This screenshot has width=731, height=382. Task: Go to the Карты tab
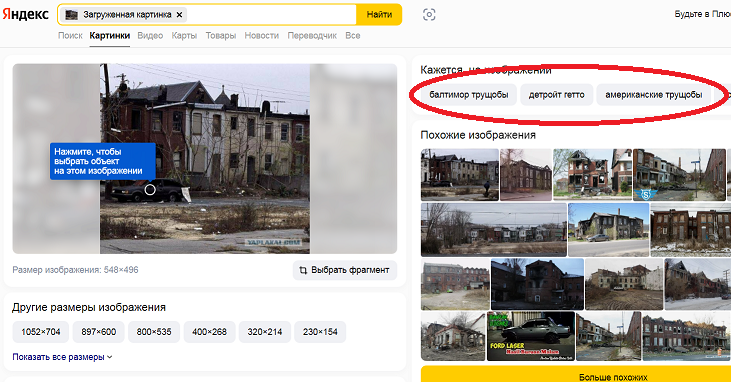(x=184, y=35)
